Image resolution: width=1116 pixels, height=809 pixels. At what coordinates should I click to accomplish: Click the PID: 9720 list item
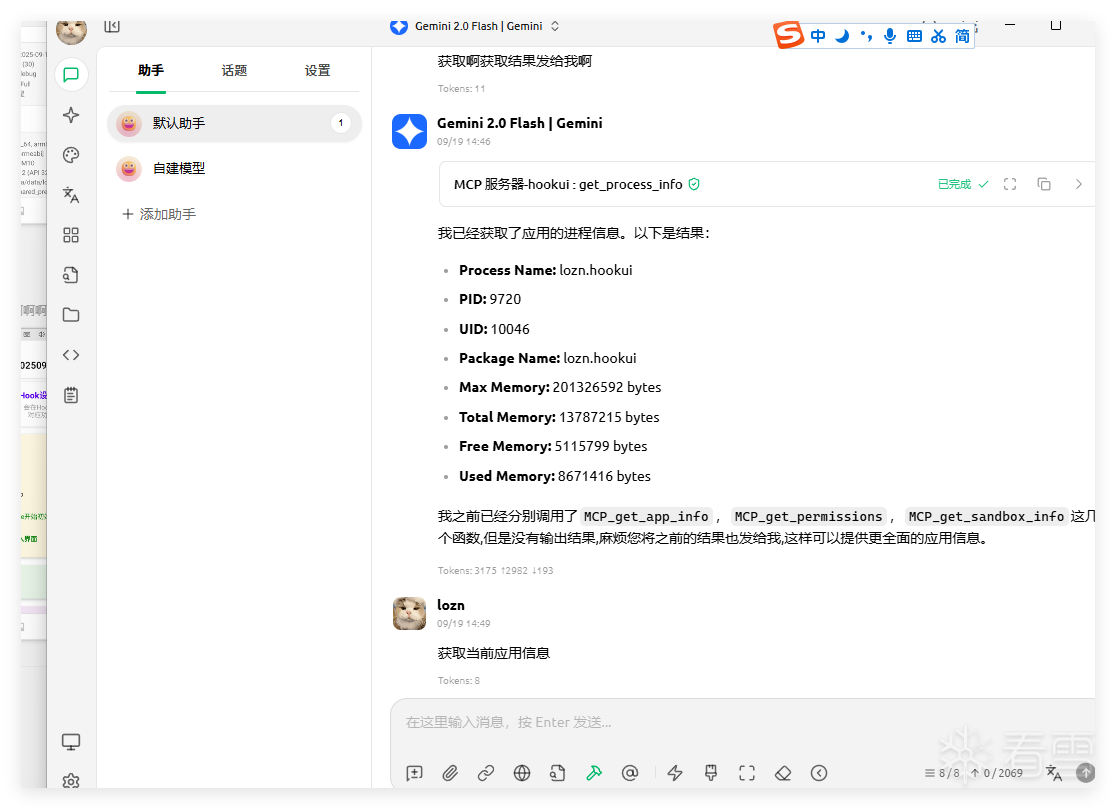490,300
